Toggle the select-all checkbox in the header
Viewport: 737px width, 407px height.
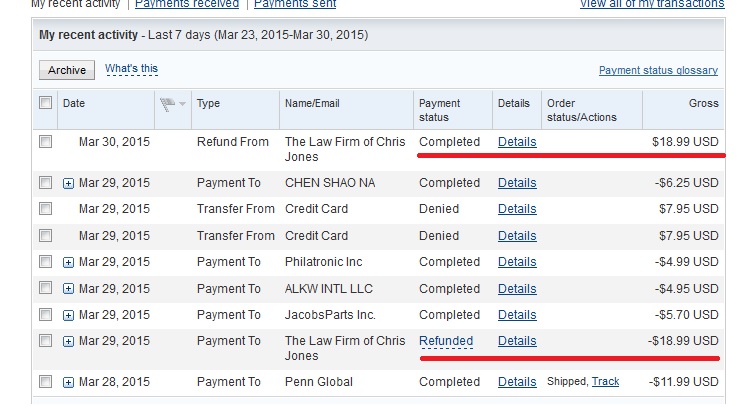click(46, 103)
